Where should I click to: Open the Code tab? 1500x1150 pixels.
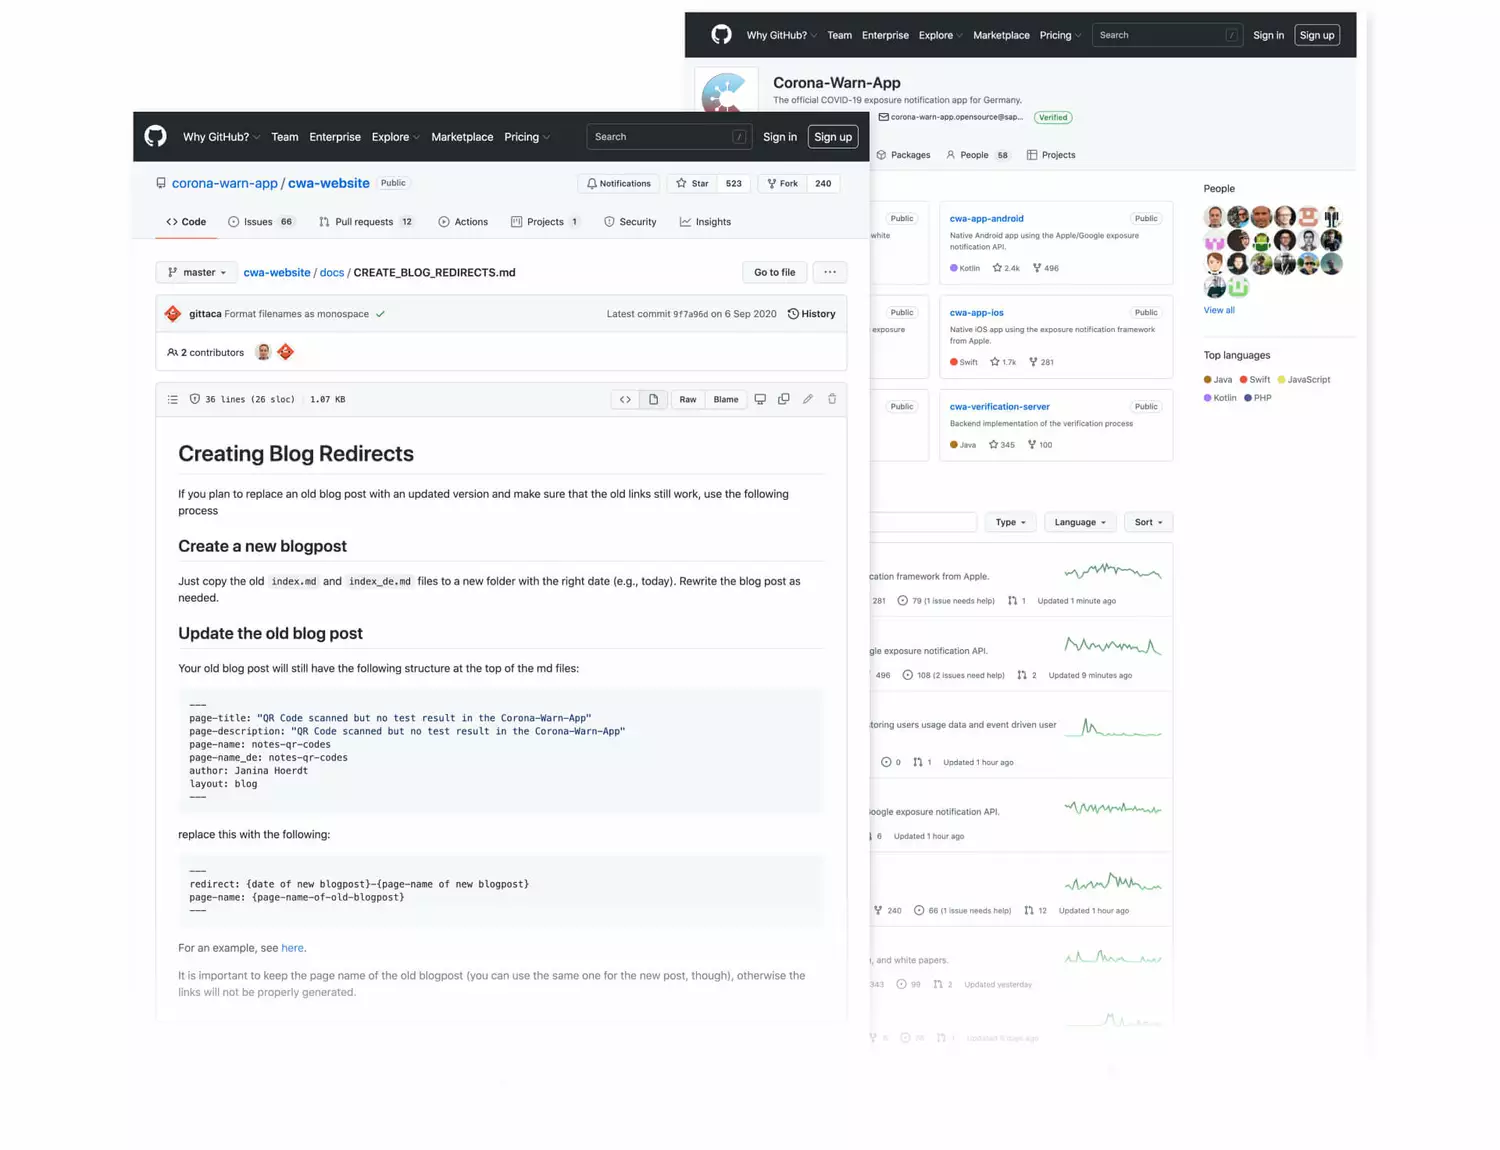186,222
